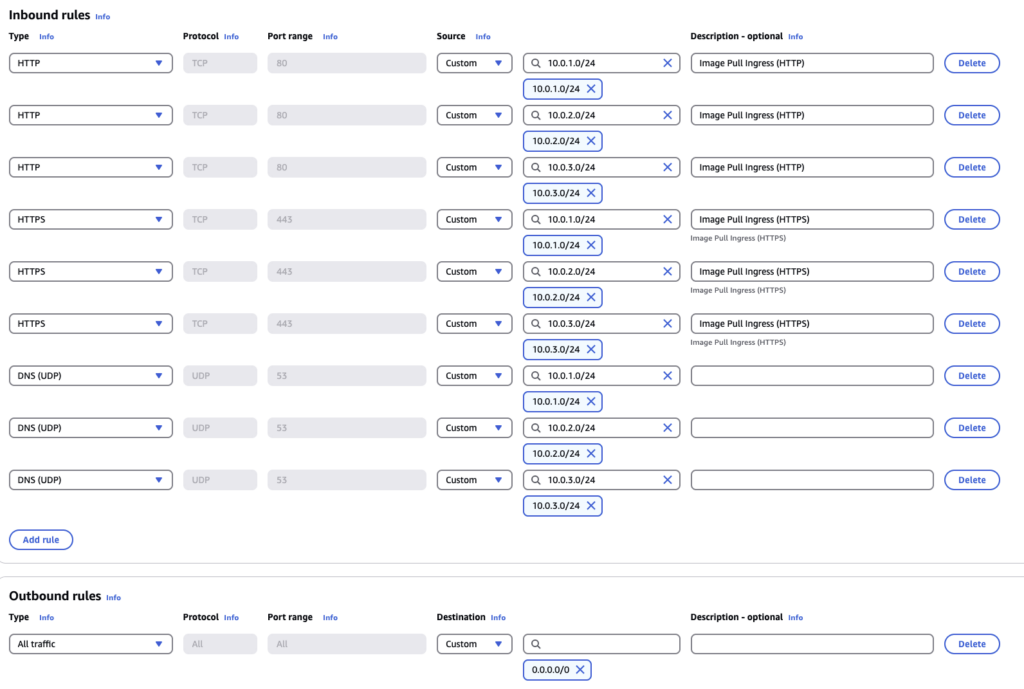Remove the 10.0.1.0/24 chip under the DNS (UDP) rule

click(x=591, y=402)
